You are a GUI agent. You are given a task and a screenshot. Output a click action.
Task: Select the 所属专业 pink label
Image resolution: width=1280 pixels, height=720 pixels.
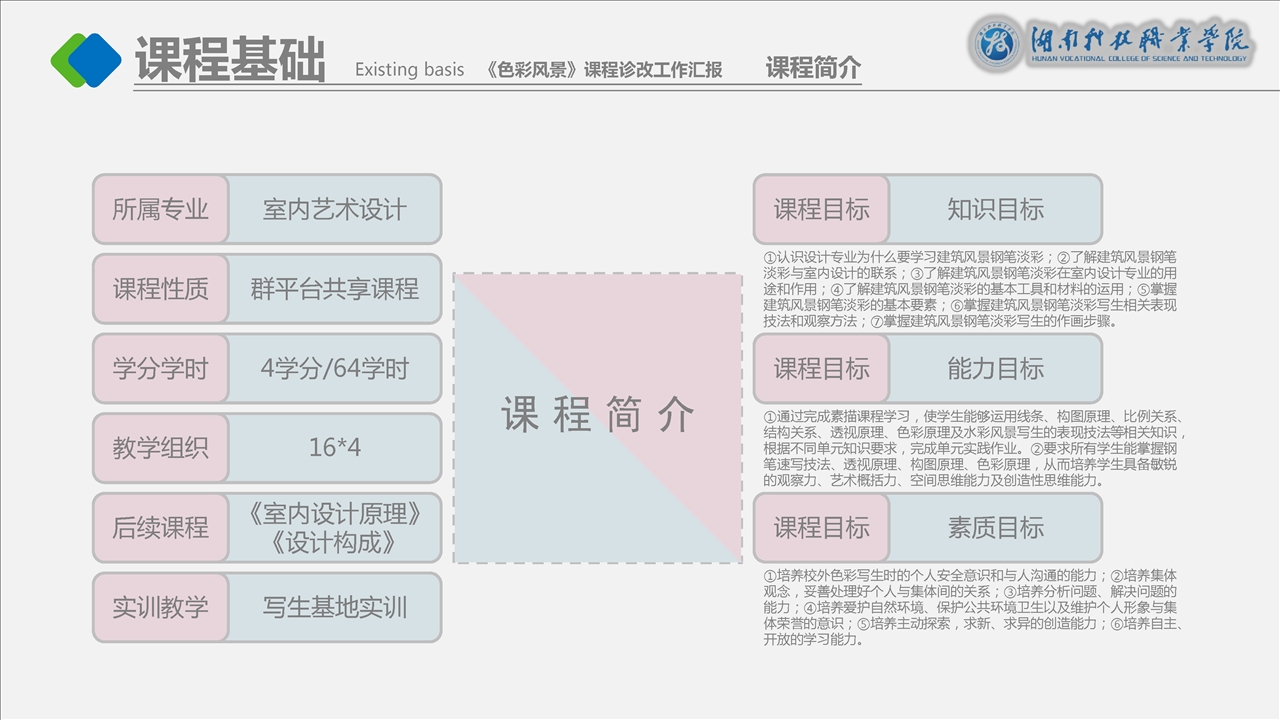(x=161, y=209)
